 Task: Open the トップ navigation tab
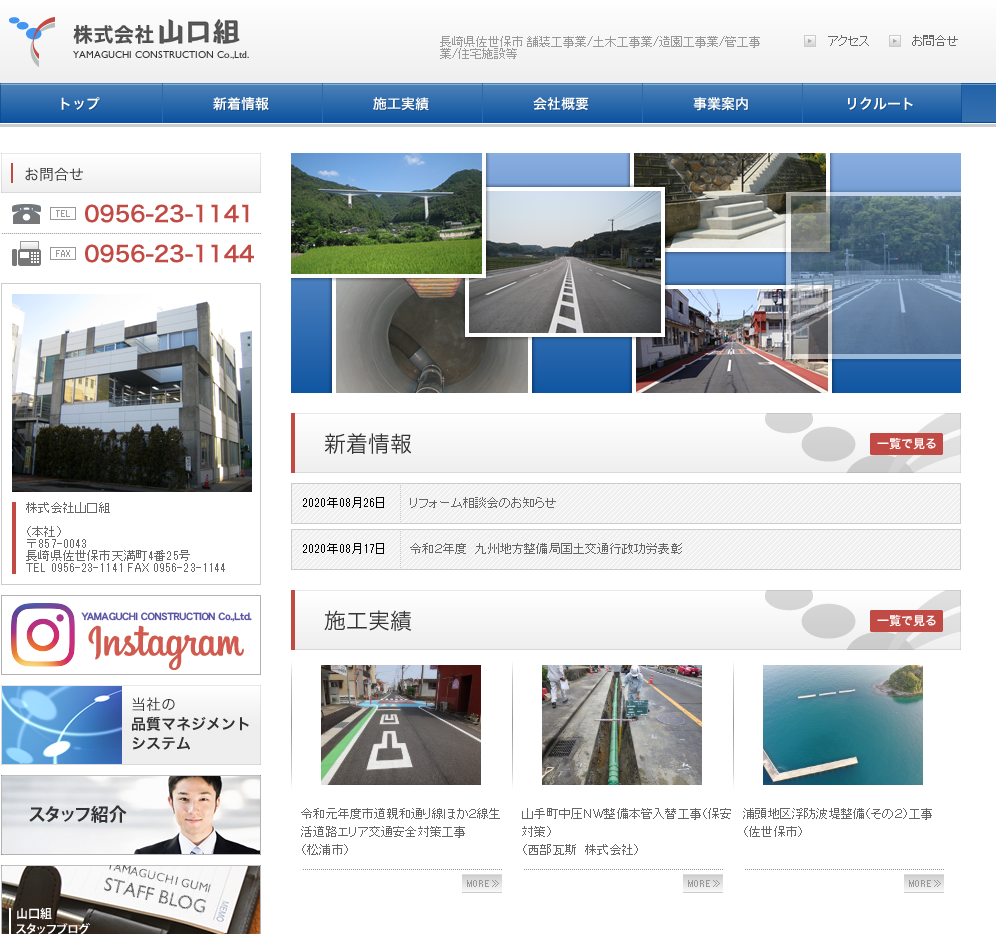[x=80, y=103]
